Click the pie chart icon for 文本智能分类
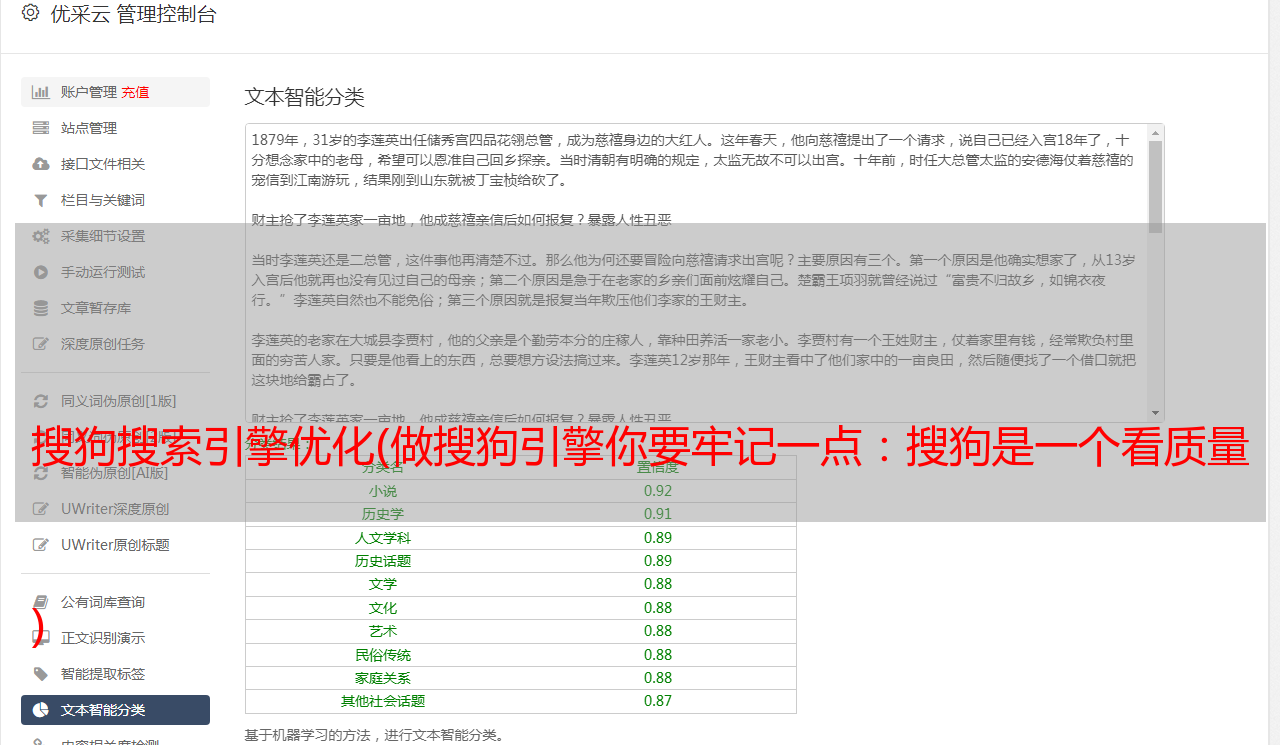 point(41,710)
